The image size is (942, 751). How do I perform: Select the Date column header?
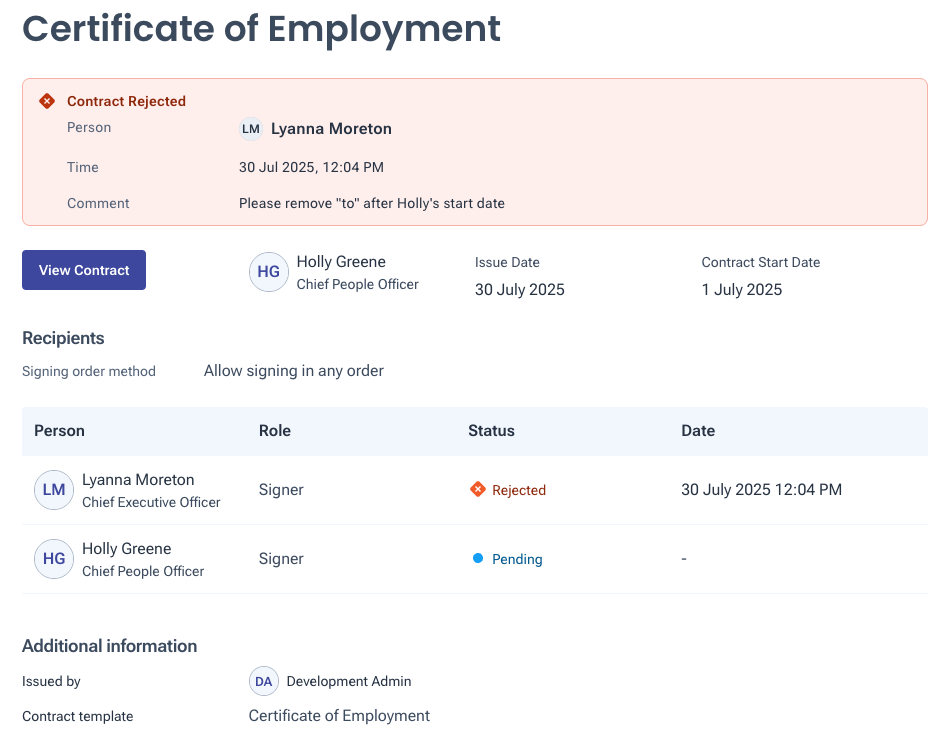(x=698, y=431)
